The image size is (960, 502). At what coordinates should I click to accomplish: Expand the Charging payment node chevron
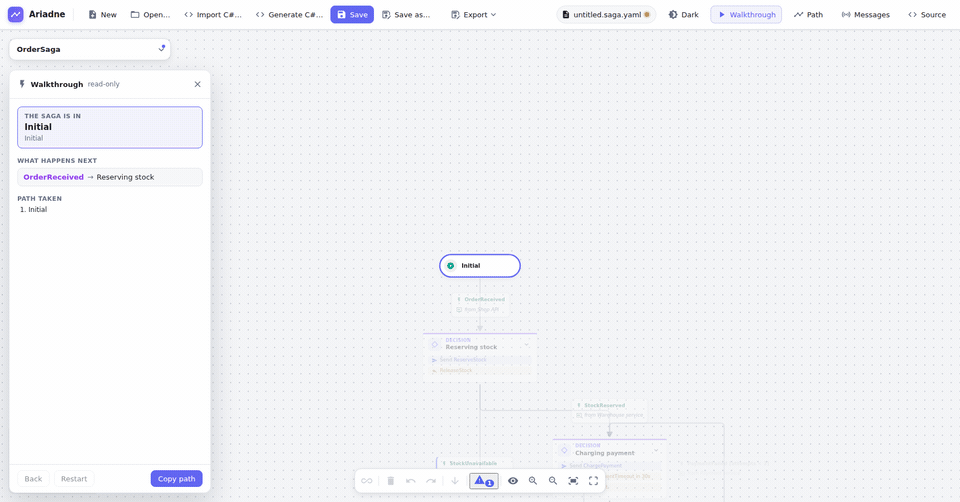tap(656, 451)
